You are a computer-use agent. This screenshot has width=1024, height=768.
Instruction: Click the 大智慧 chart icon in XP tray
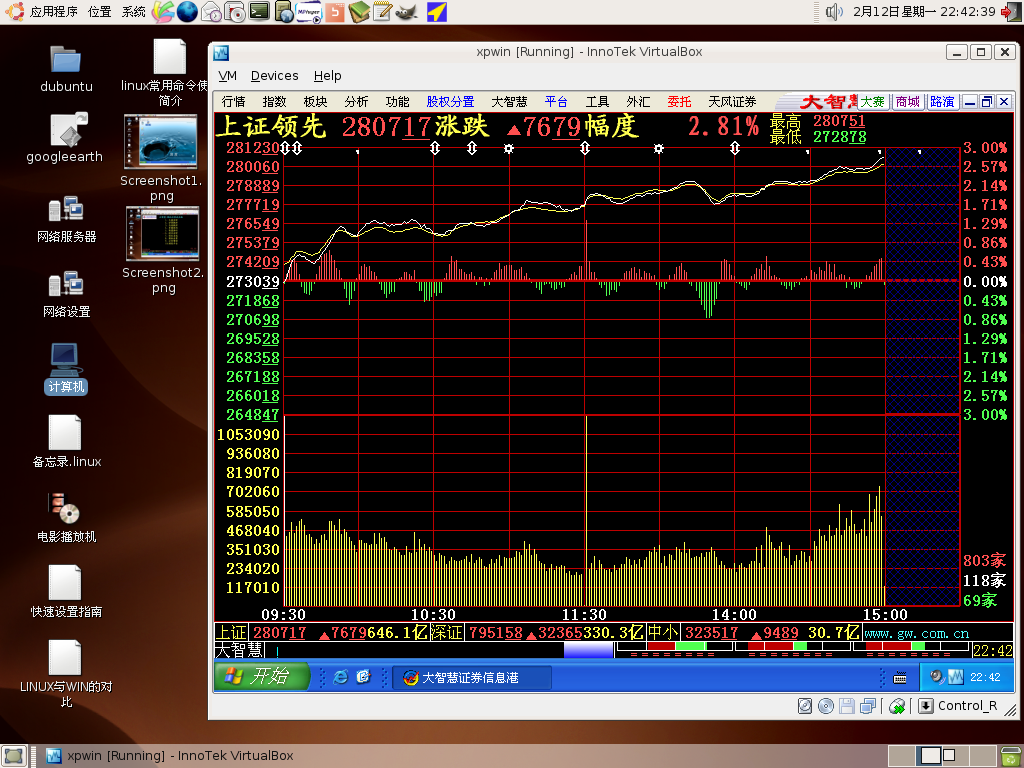tap(955, 677)
